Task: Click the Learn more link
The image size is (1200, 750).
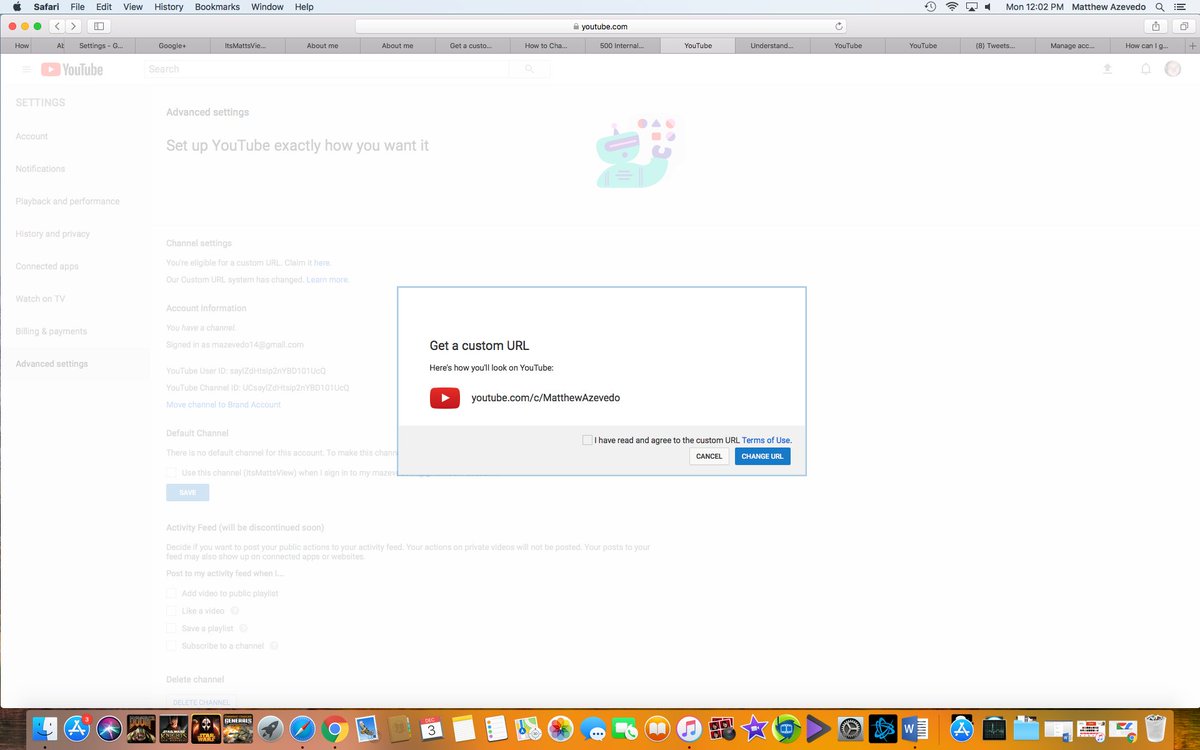Action: (327, 280)
